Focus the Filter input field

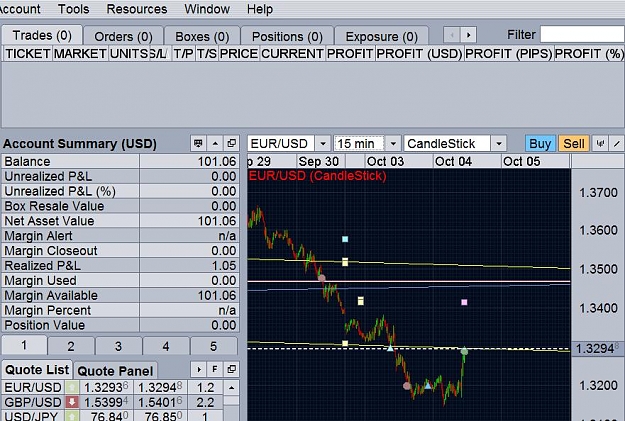tap(582, 35)
